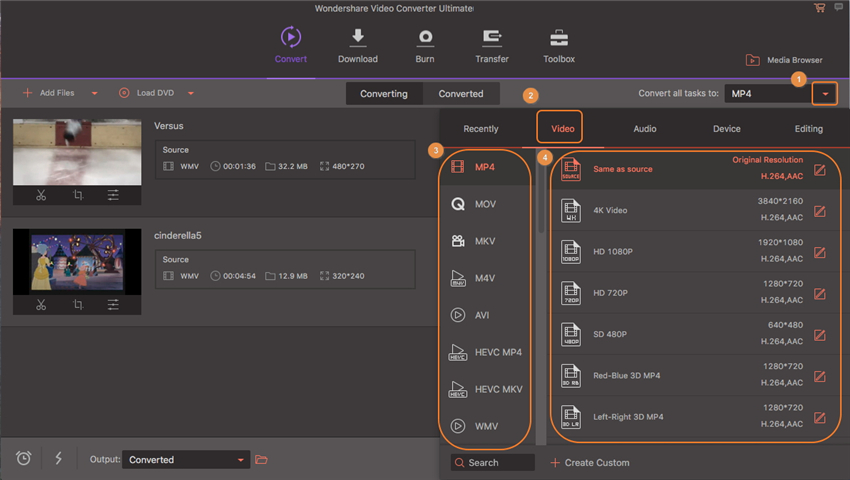The height and width of the screenshot is (480, 850).
Task: Click the feedback chat icon
Action: coord(838,7)
